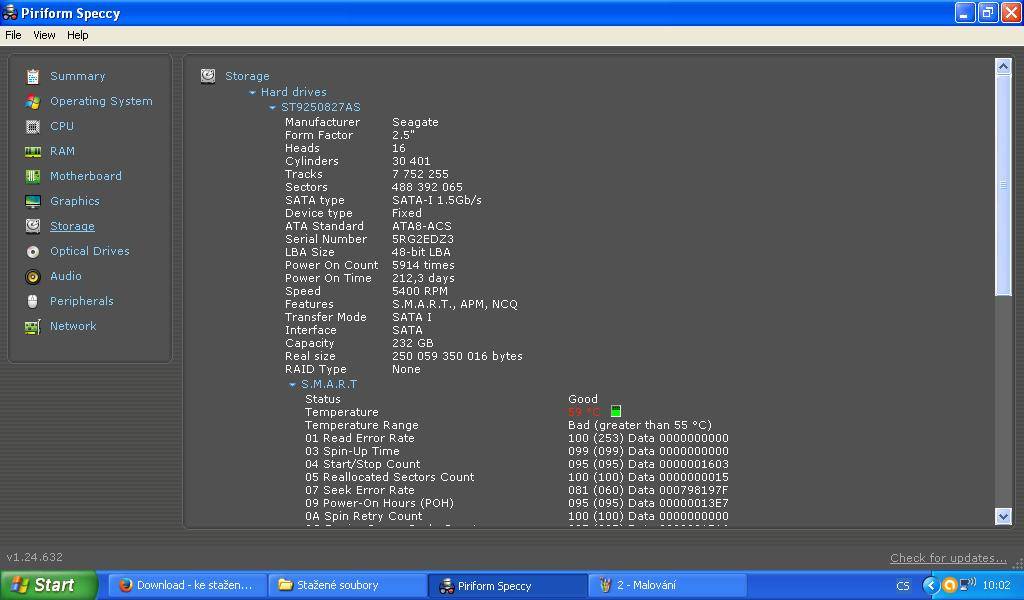1024x600 pixels.
Task: Select the Hard drives label
Action: pos(293,92)
